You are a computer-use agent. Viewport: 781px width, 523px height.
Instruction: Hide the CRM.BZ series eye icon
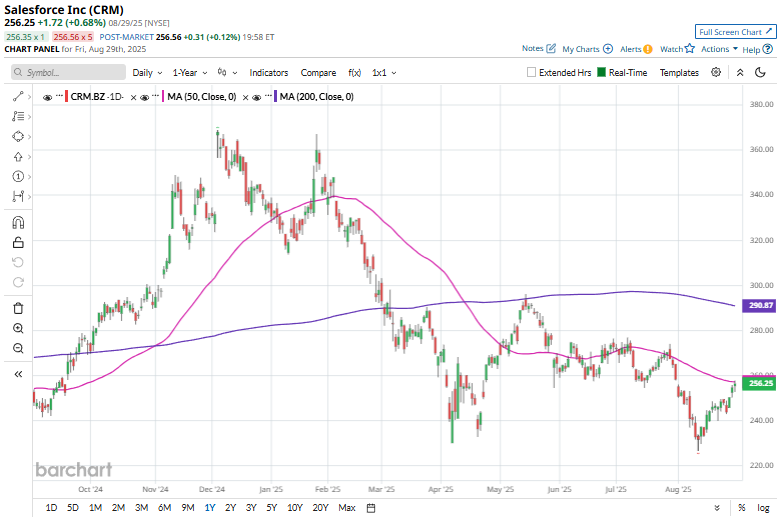click(47, 97)
